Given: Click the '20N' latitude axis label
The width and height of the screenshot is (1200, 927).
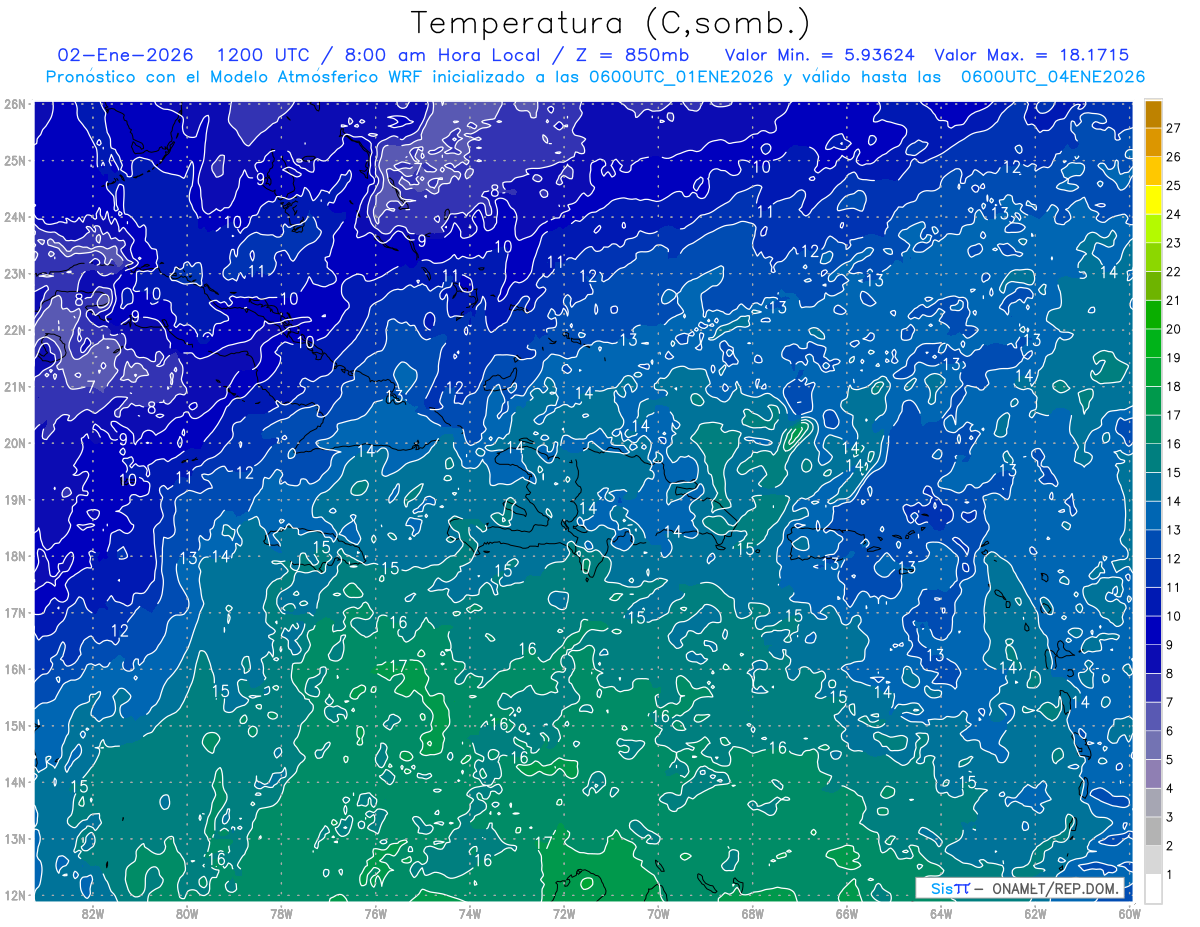Looking at the screenshot, I should point(14,443).
